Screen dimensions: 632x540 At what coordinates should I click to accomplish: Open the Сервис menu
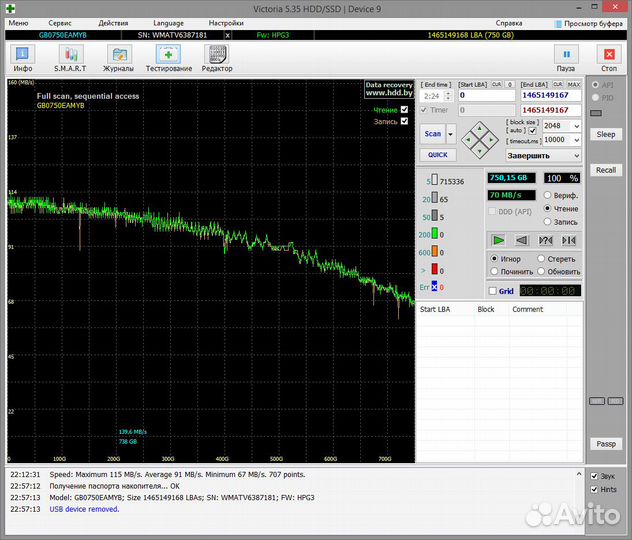tap(60, 22)
